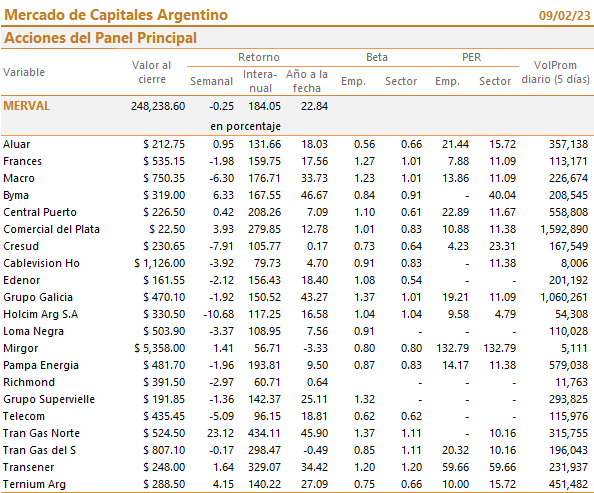Select Transener PER Emp. value 59.66
594x493 pixels.
tap(455, 467)
